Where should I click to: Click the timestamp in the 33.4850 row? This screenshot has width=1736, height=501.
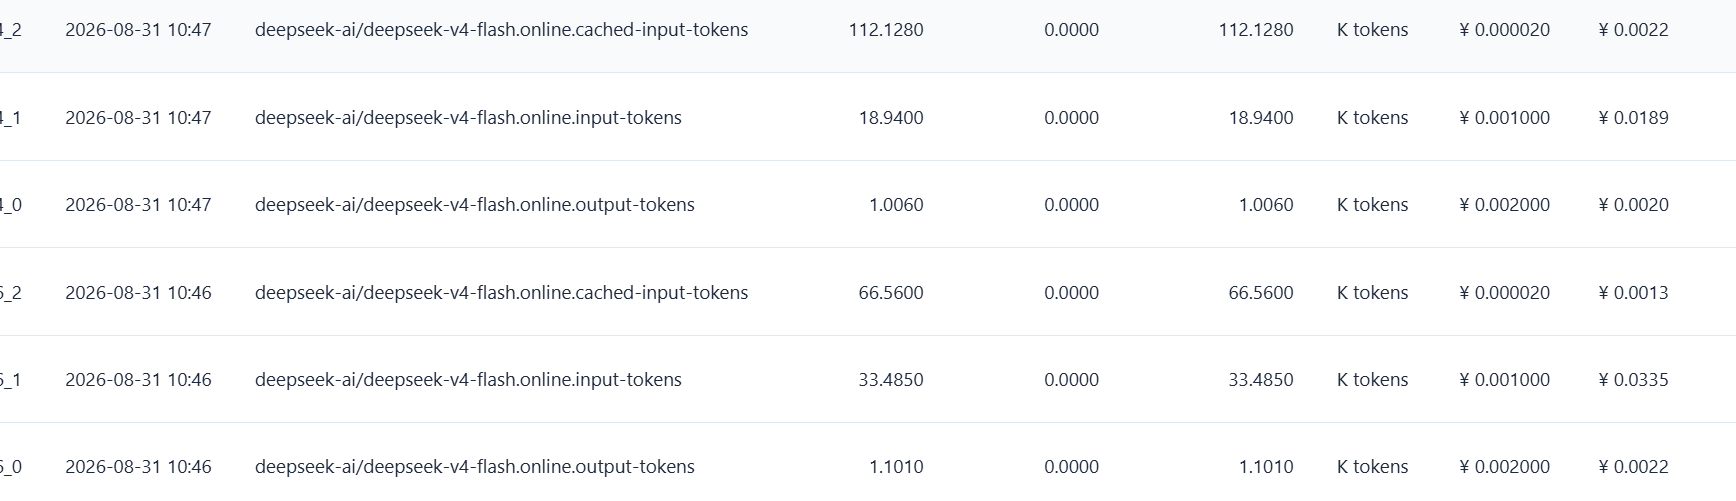pos(138,380)
